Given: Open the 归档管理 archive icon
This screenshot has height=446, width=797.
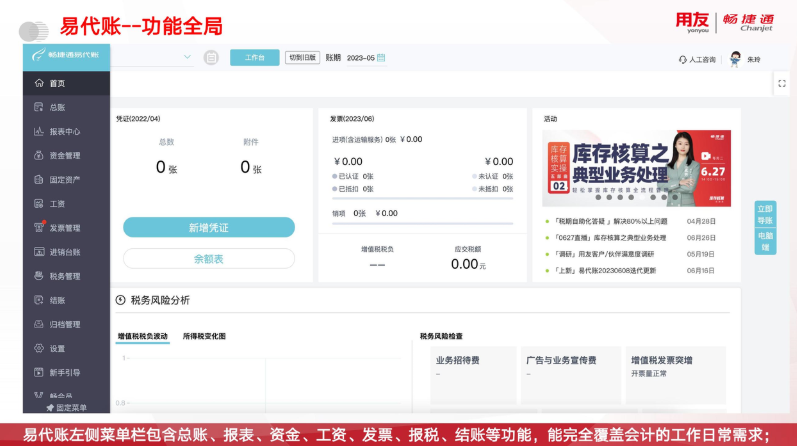Looking at the screenshot, I should tap(39, 324).
